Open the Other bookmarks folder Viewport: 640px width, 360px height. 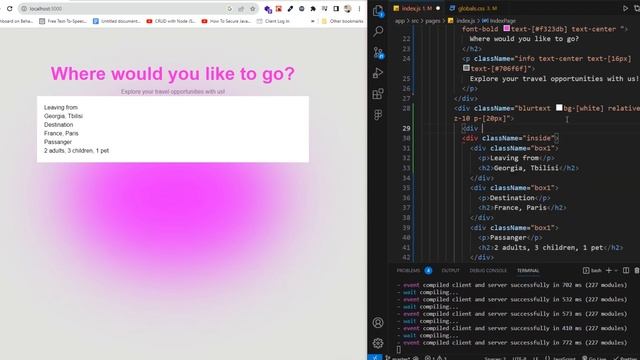342,21
